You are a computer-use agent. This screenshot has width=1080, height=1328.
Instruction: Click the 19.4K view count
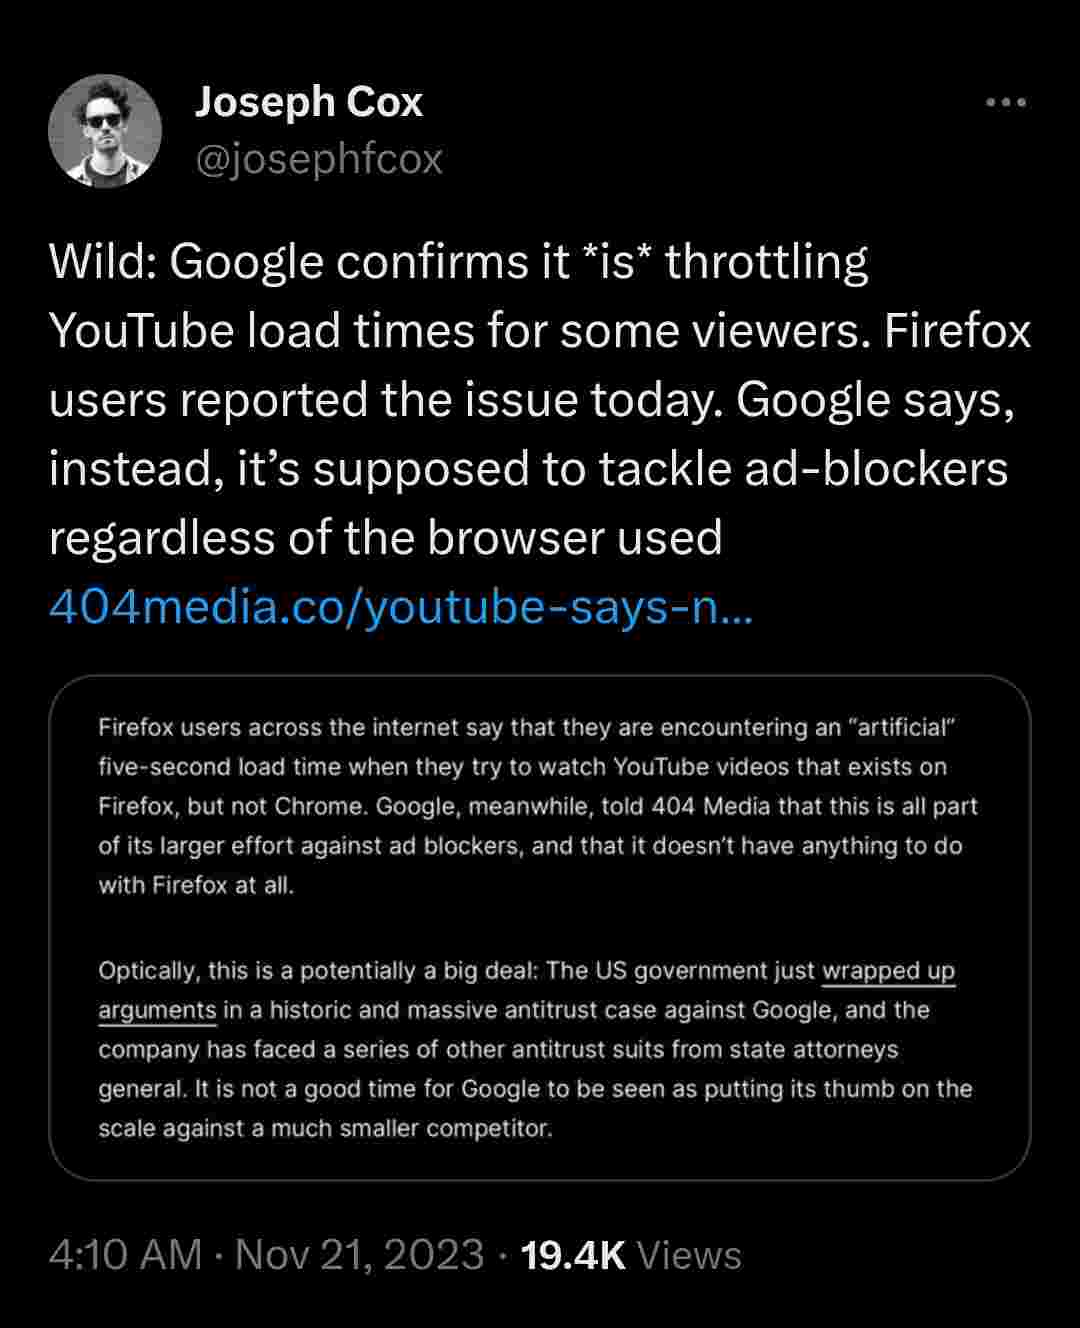tap(573, 1255)
